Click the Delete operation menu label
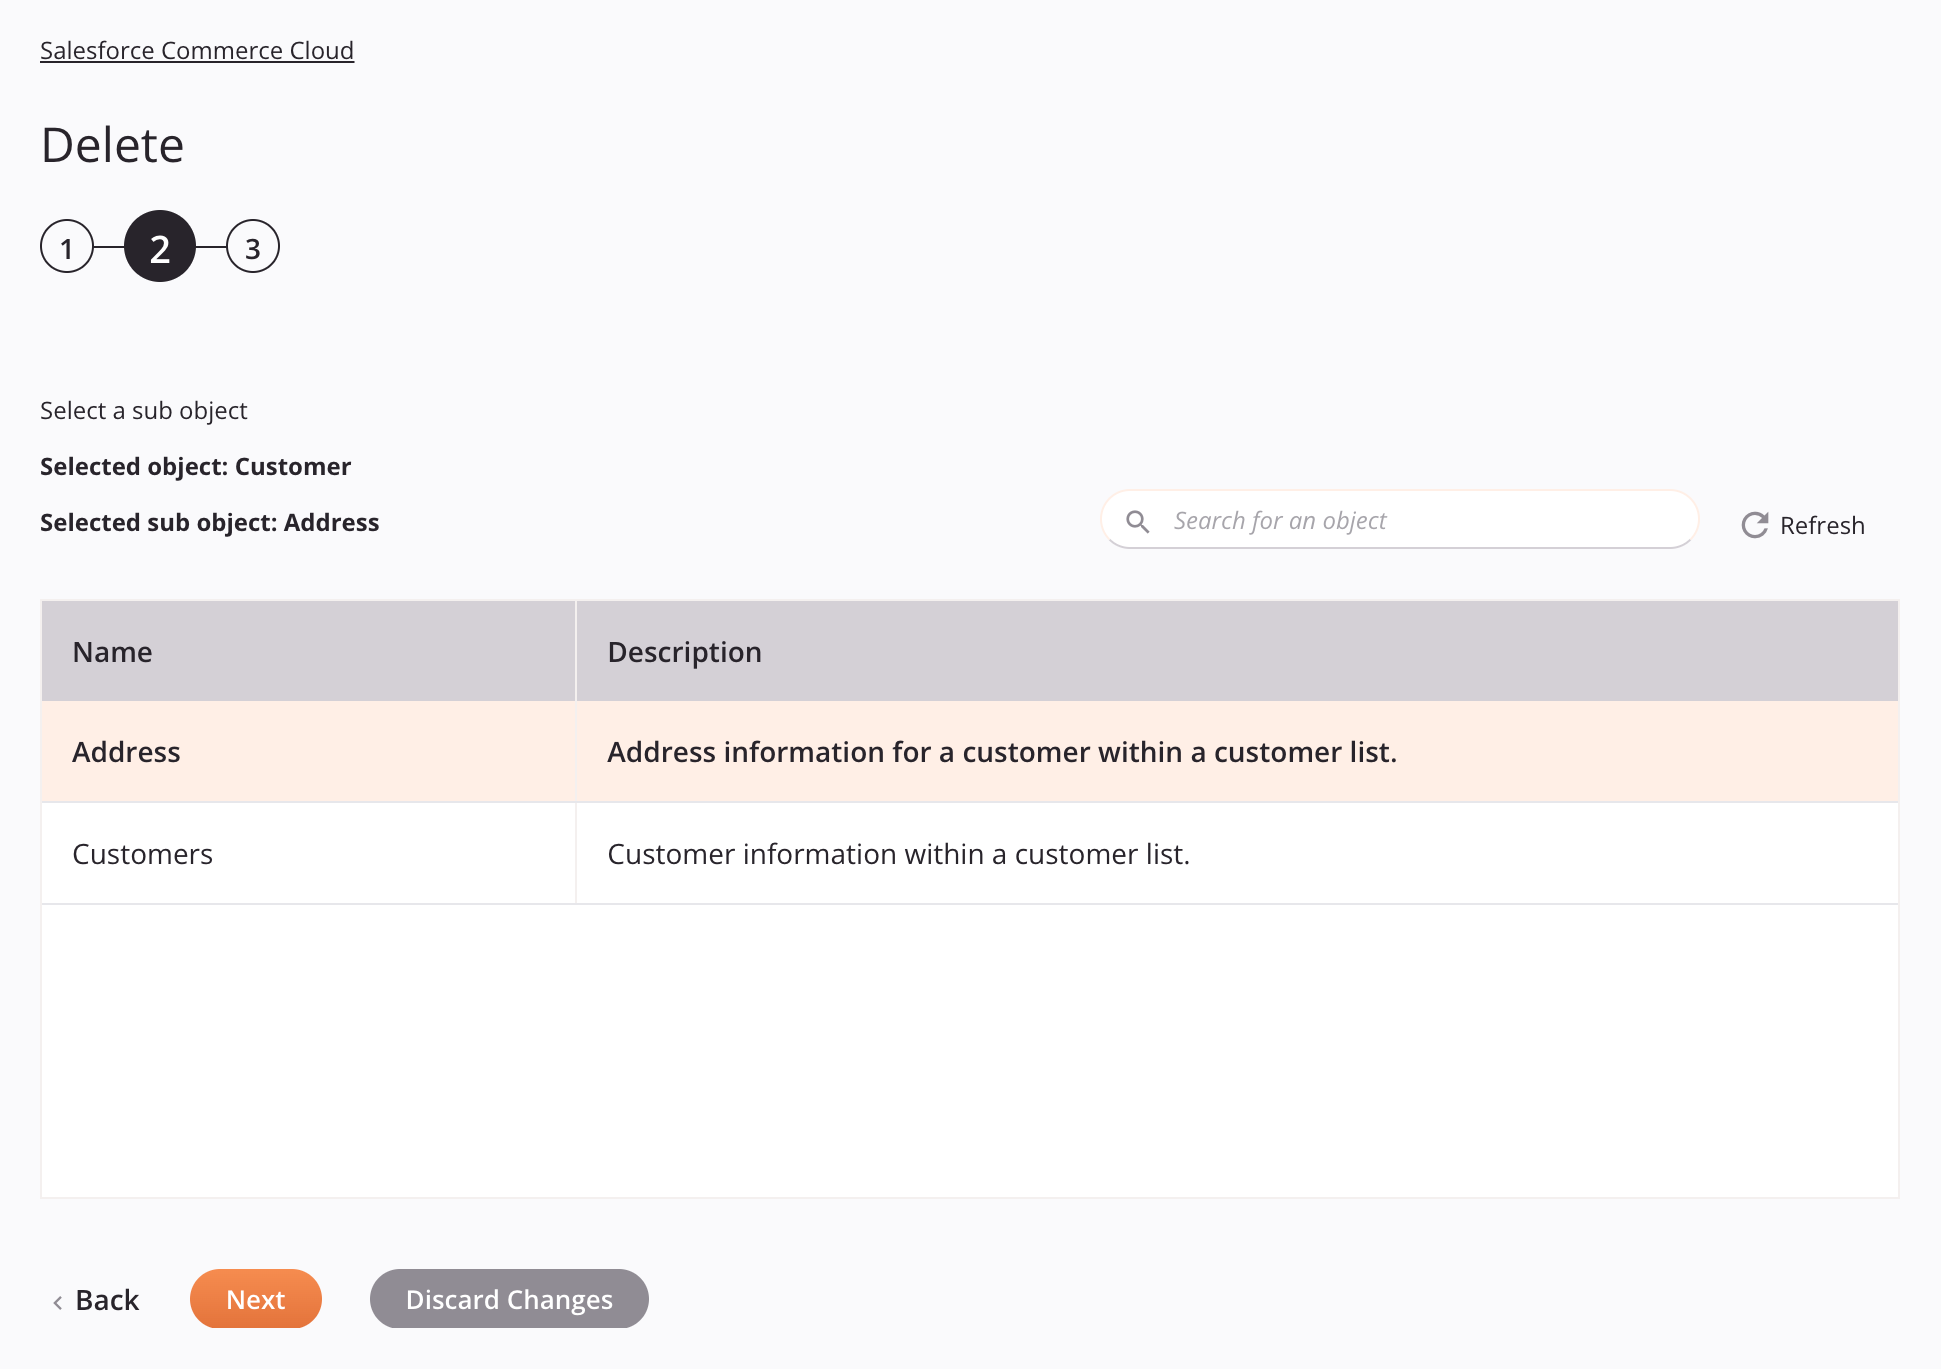The height and width of the screenshot is (1369, 1941). [111, 144]
